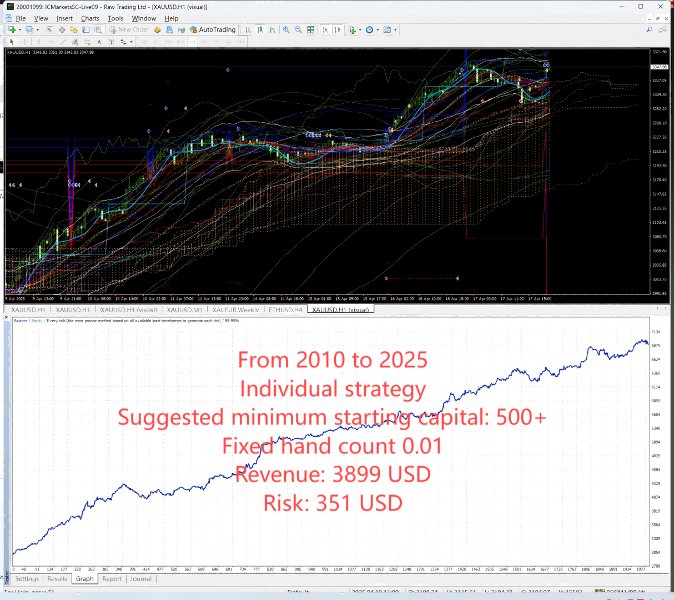
Task: Zoom in on the chart
Action: click(286, 30)
